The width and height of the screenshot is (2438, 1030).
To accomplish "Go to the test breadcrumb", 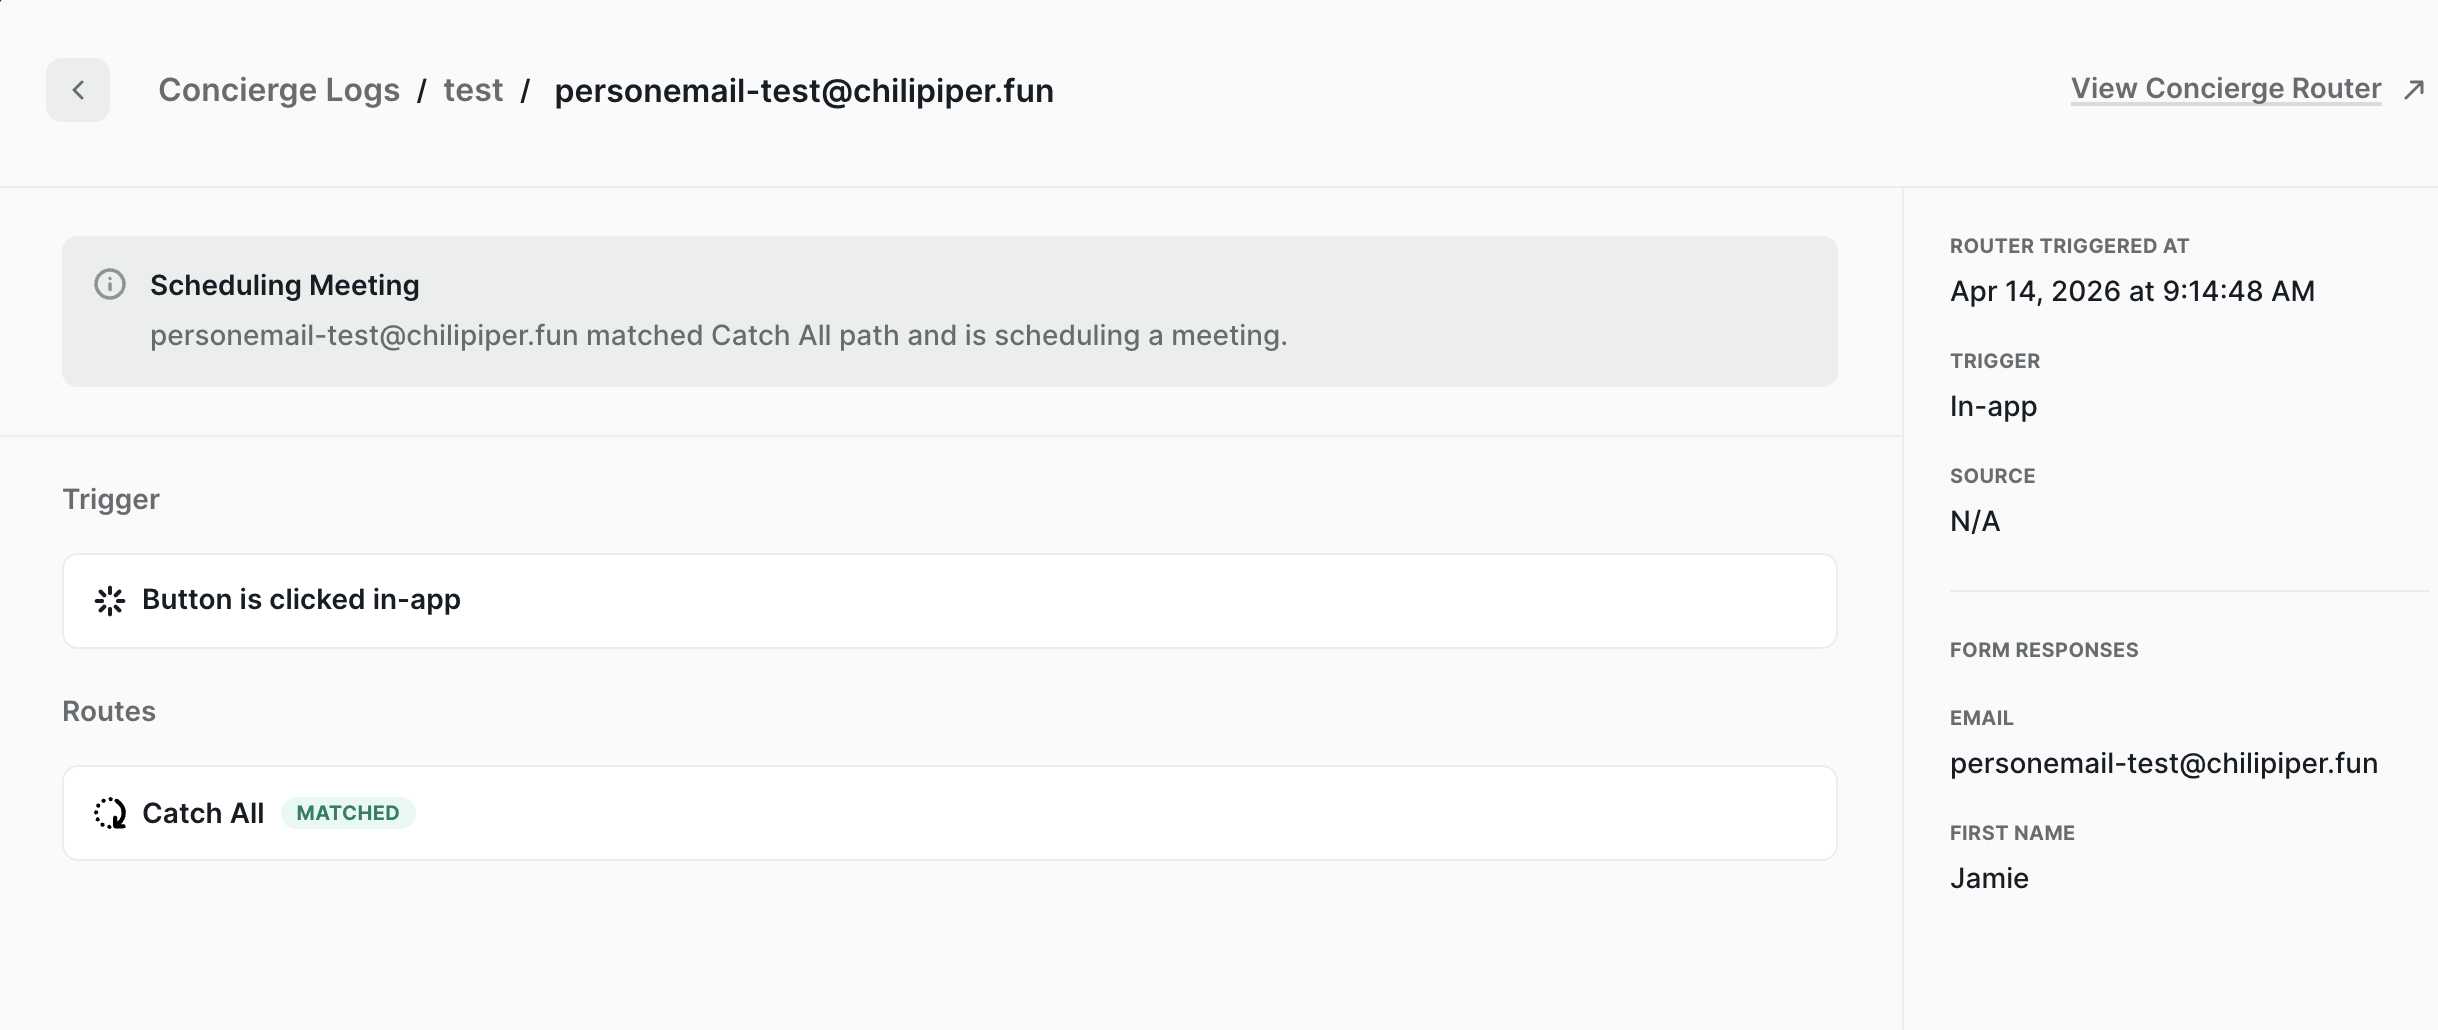I will coord(473,90).
